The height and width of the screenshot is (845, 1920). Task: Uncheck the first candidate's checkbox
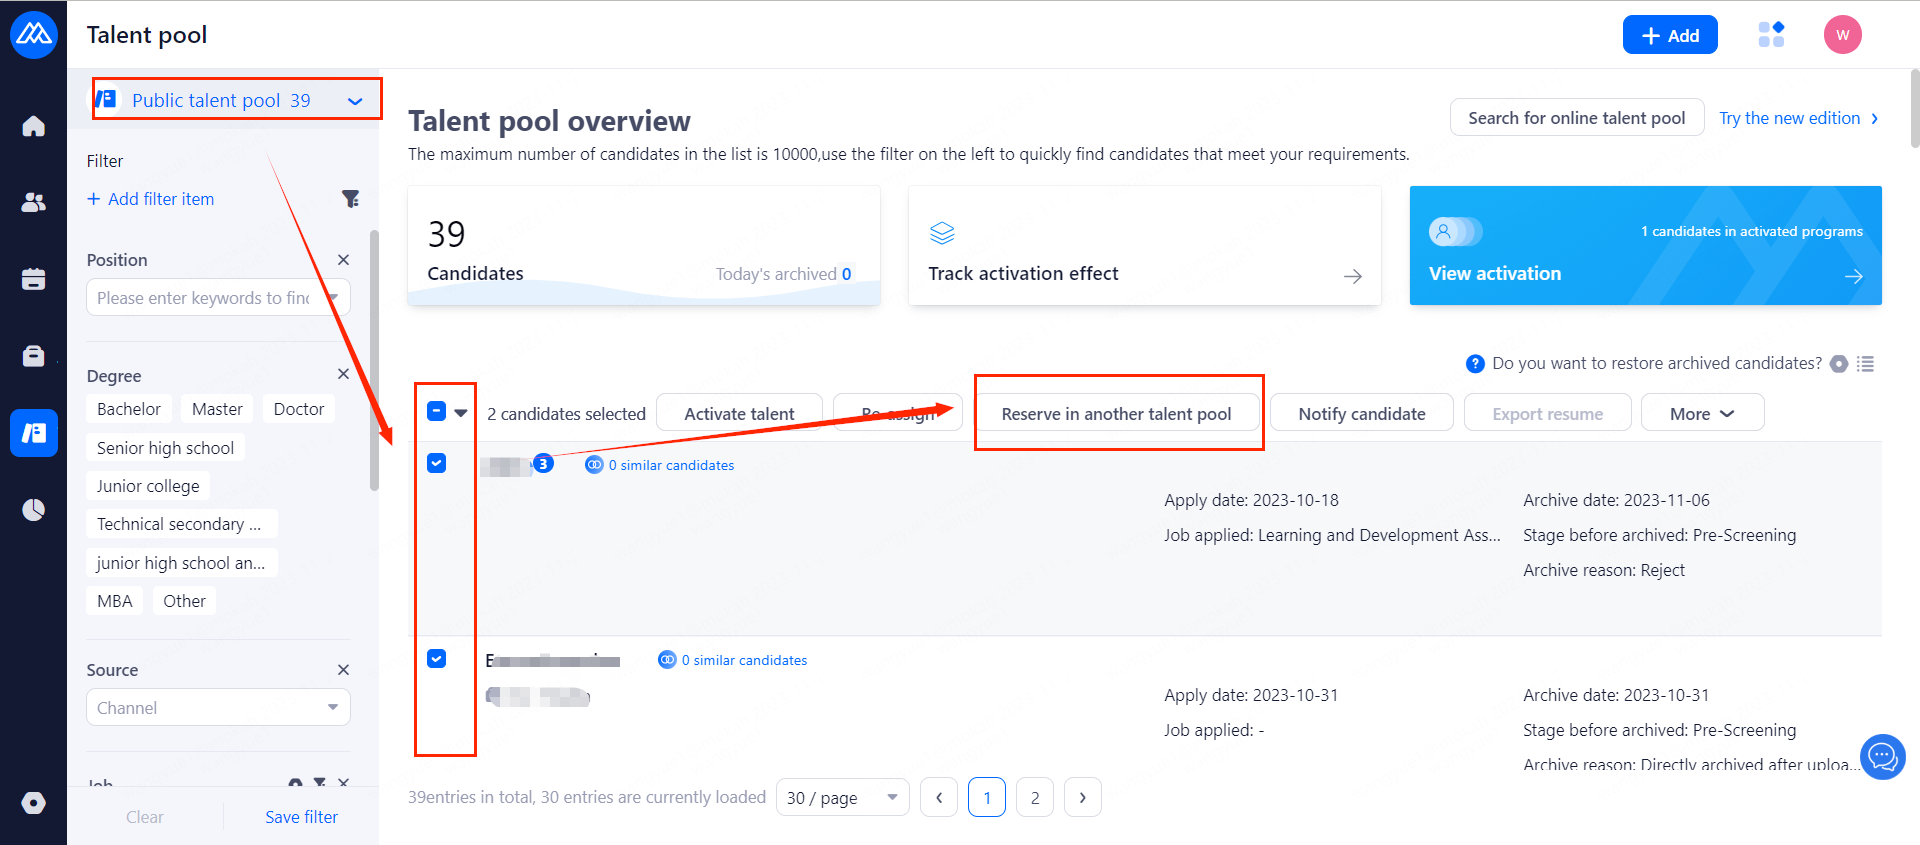[437, 463]
